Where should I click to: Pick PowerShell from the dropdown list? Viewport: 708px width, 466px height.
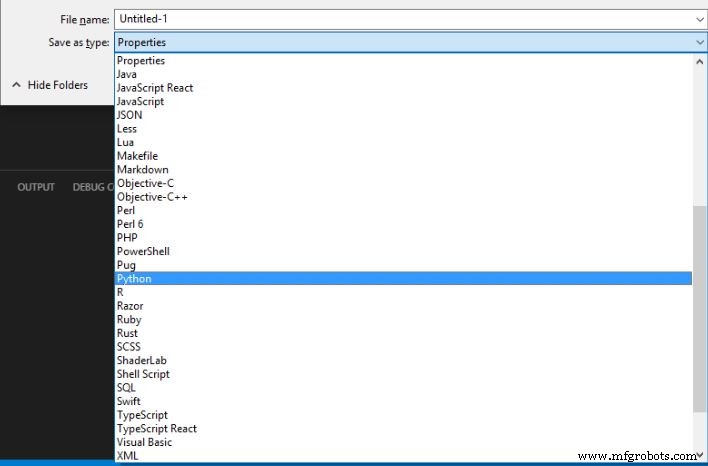[143, 252]
